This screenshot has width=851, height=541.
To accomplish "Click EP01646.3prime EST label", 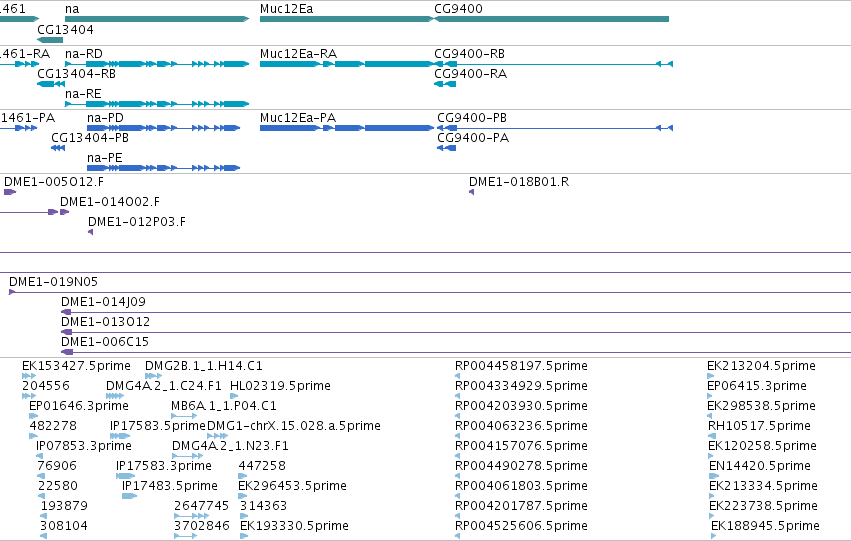I will coord(79,406).
